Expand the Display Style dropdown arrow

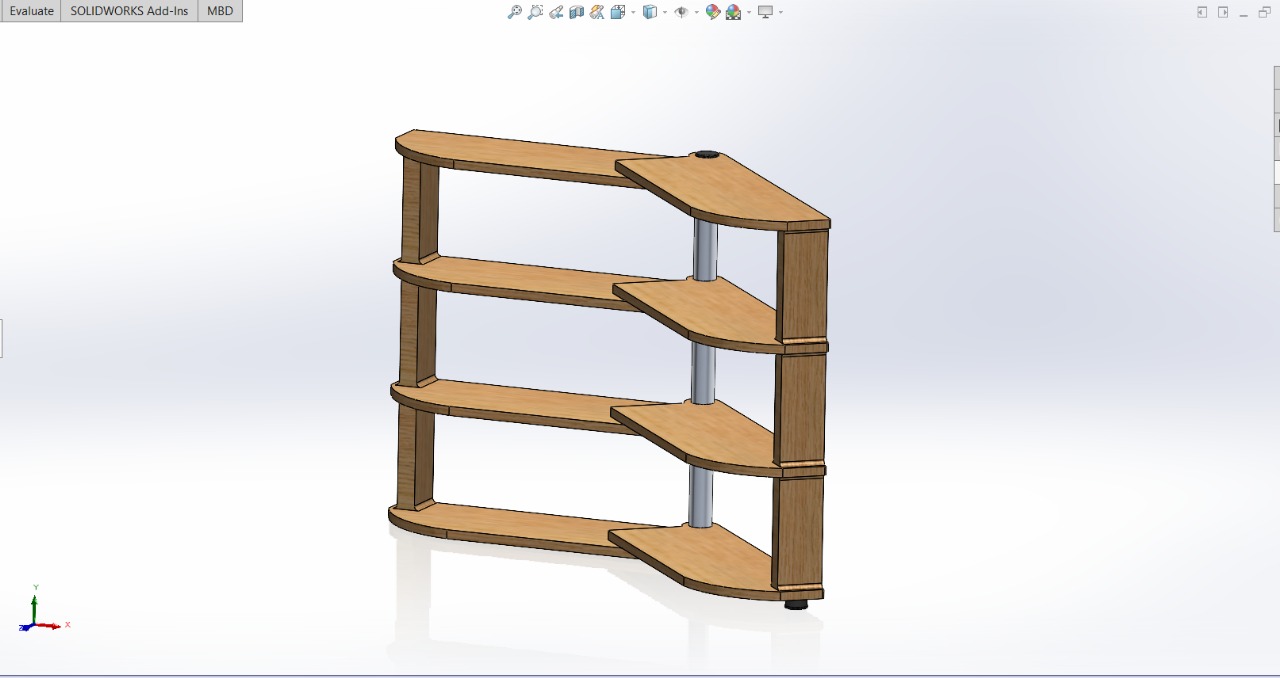[x=664, y=13]
